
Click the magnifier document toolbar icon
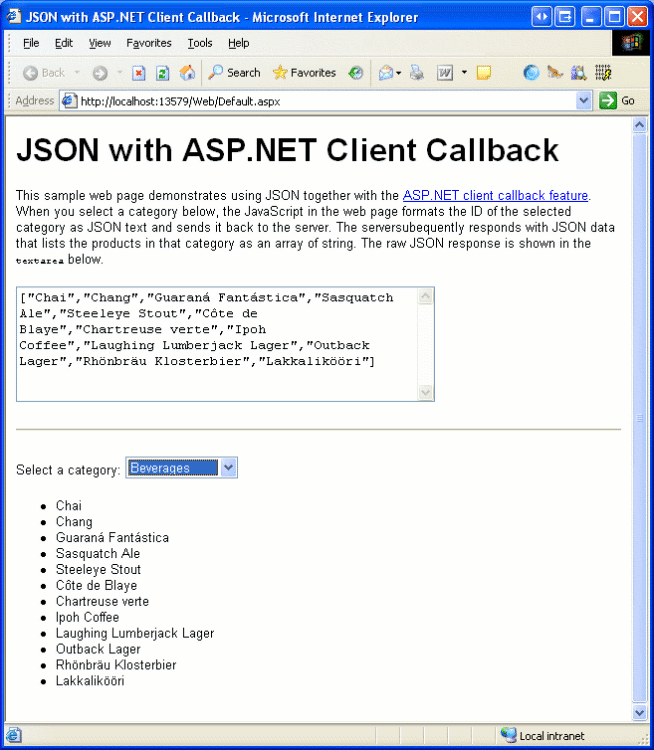[x=578, y=73]
